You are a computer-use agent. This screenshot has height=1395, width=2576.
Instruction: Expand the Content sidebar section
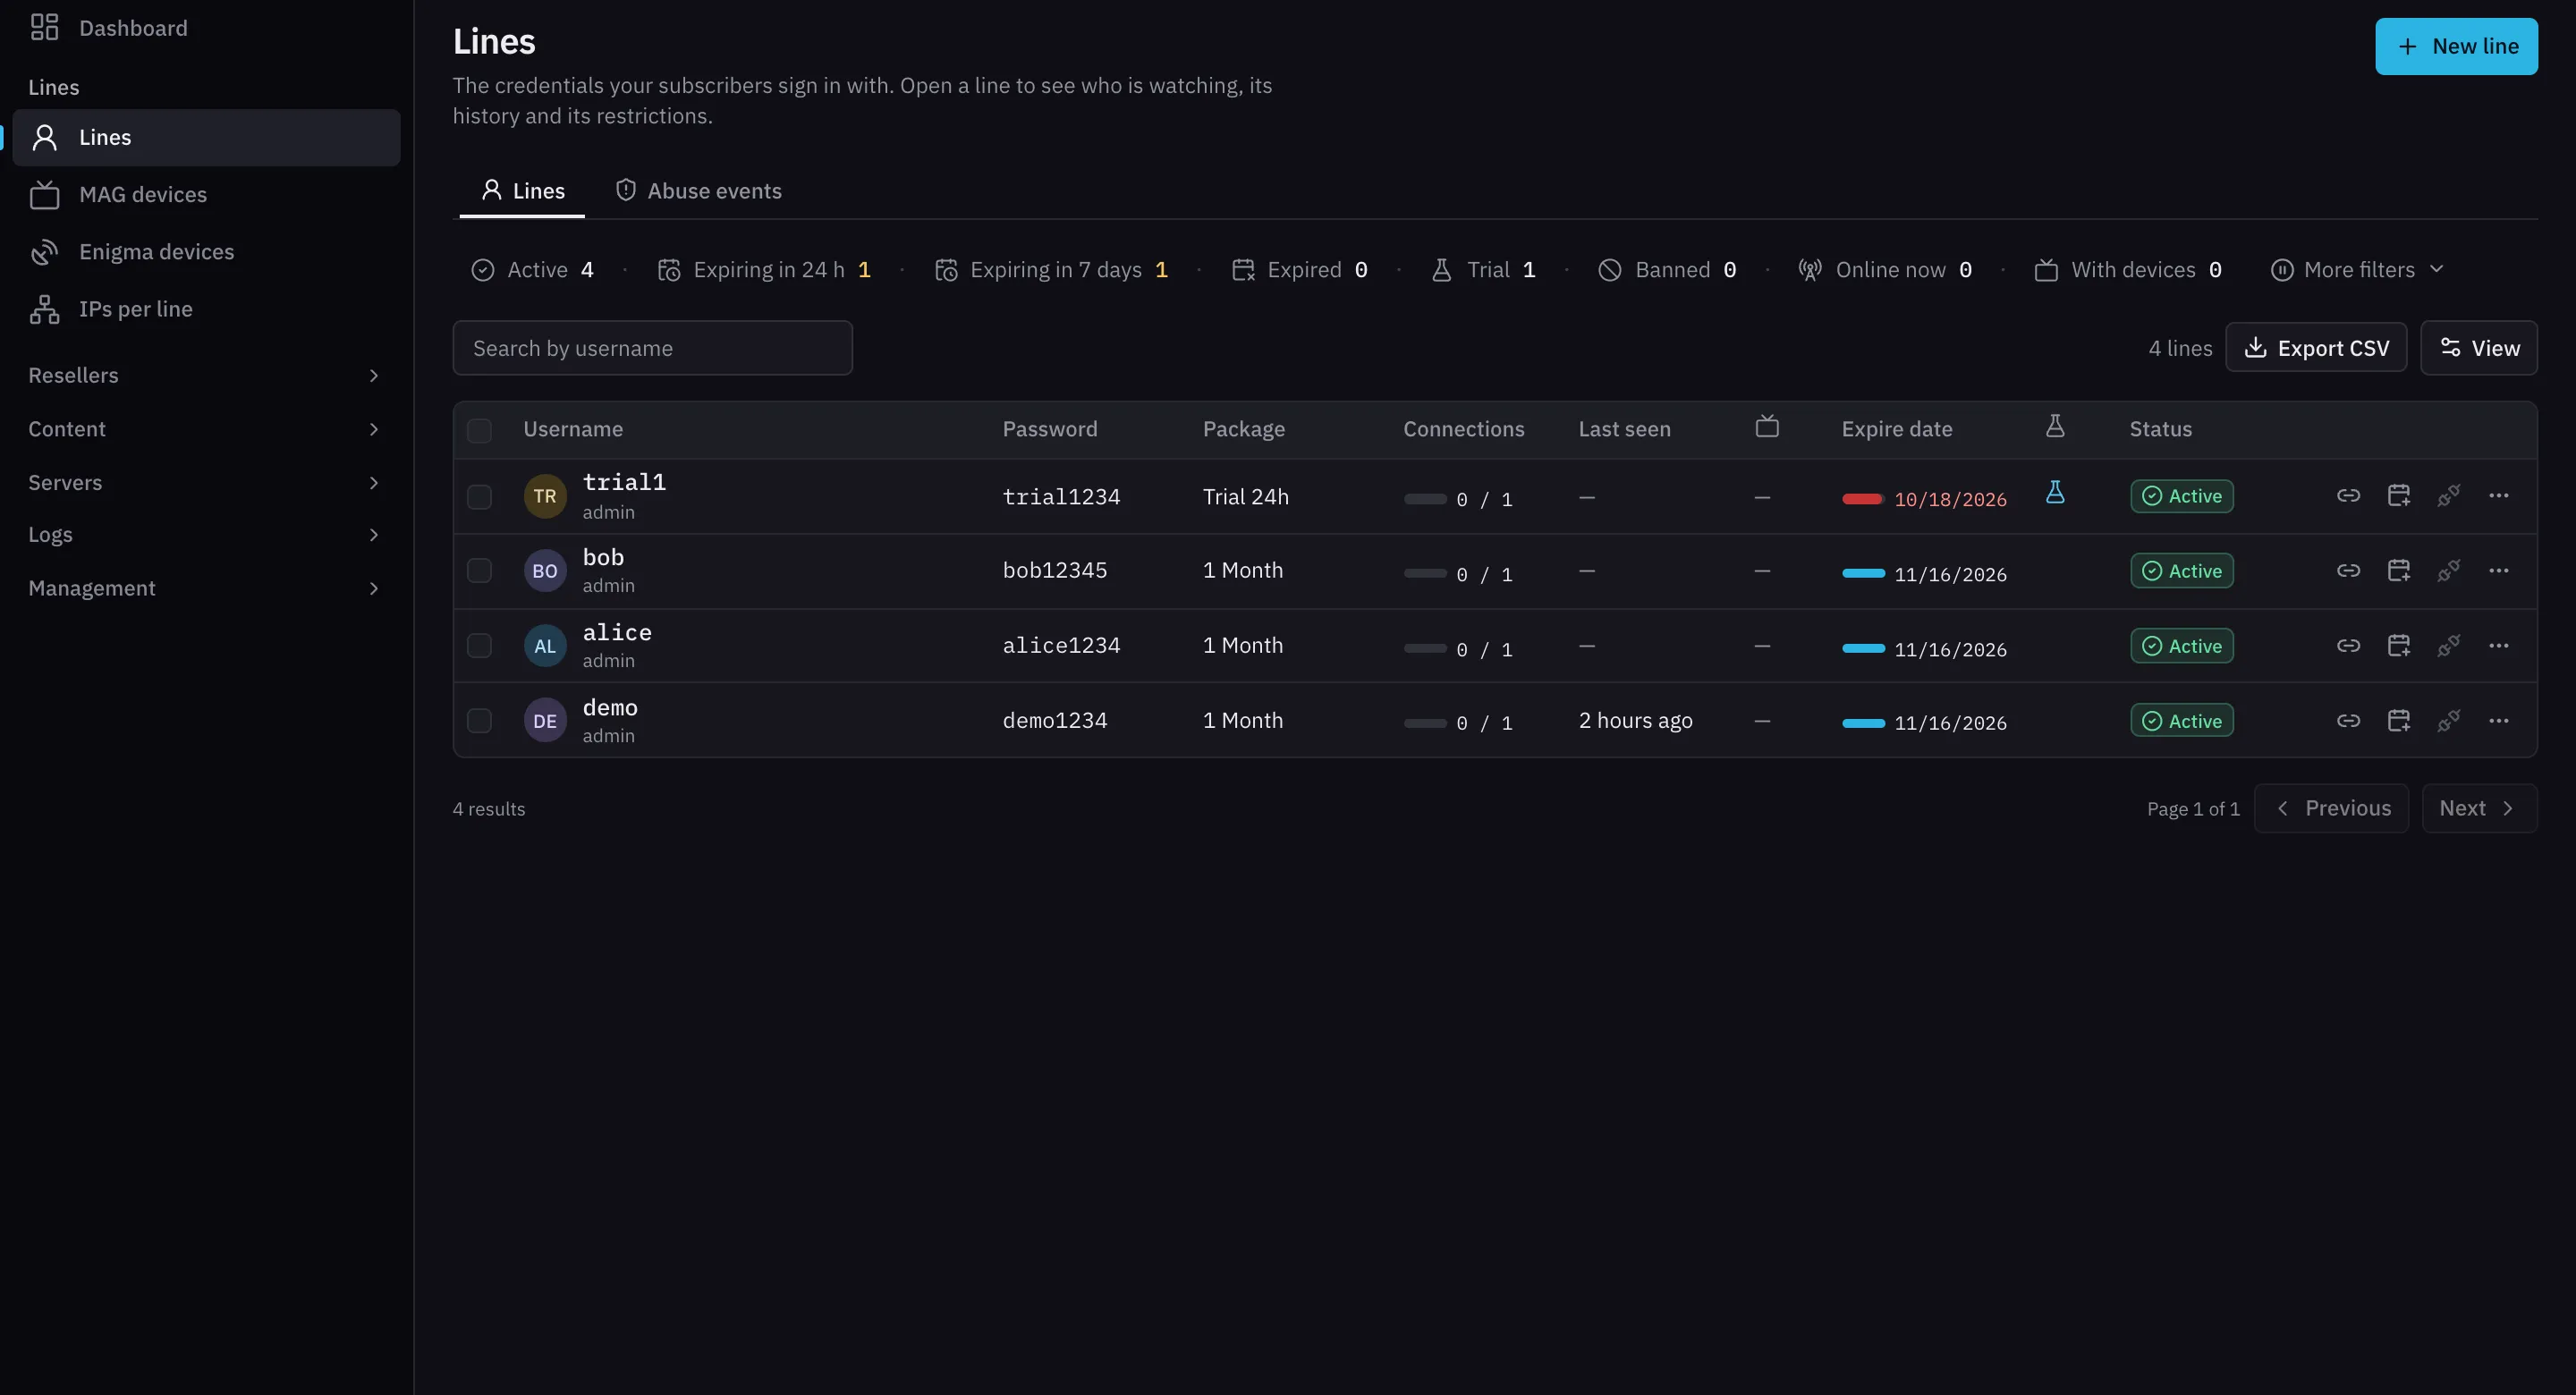coord(206,429)
